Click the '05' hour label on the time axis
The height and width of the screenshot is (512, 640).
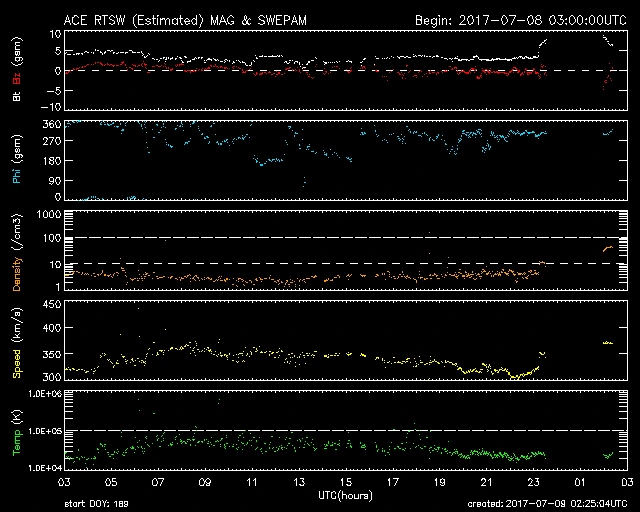pyautogui.click(x=111, y=483)
